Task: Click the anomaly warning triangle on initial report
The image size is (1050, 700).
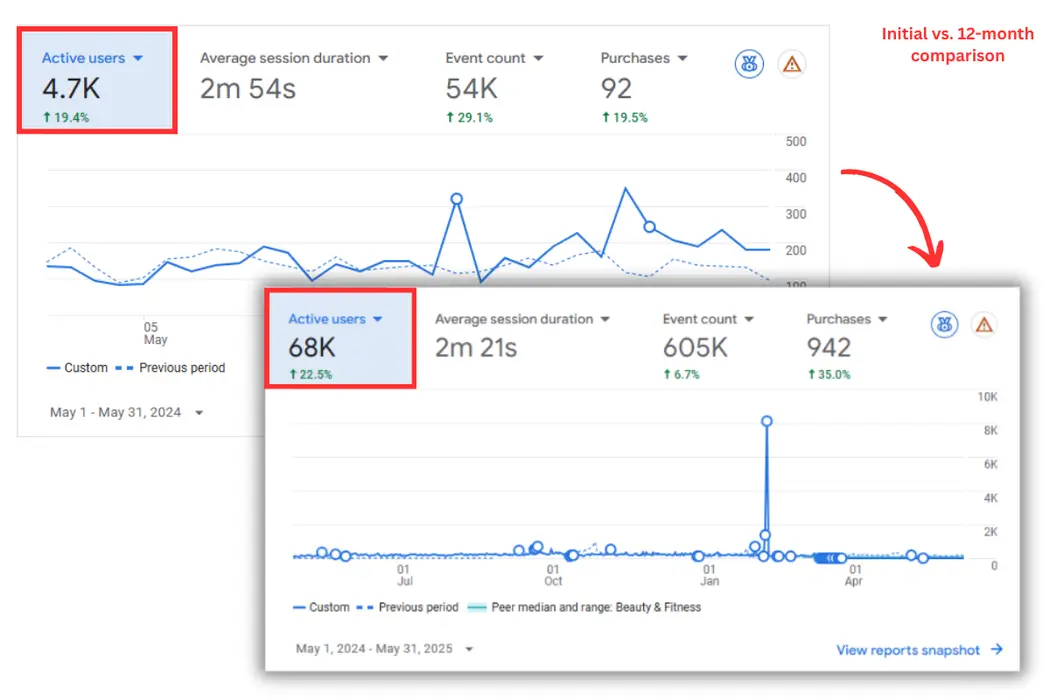Action: [x=792, y=64]
